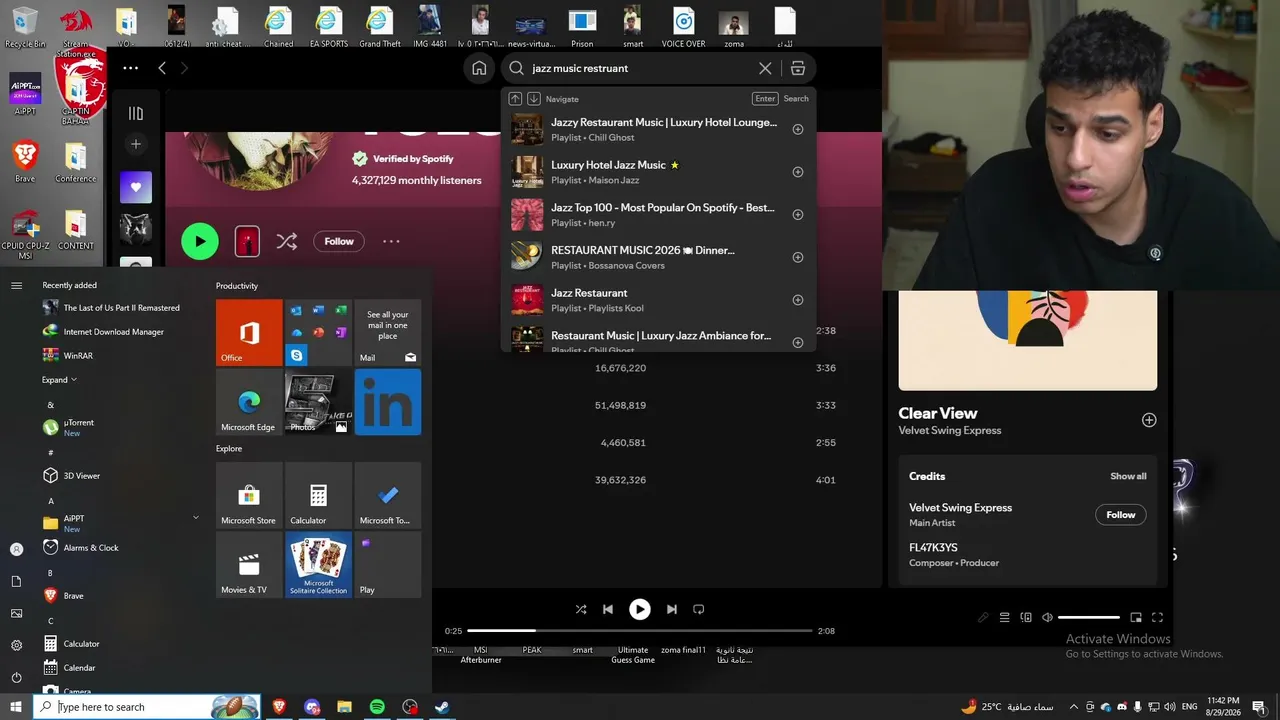Open the artist's red preview thumbnail
1280x720 pixels.
click(247, 241)
